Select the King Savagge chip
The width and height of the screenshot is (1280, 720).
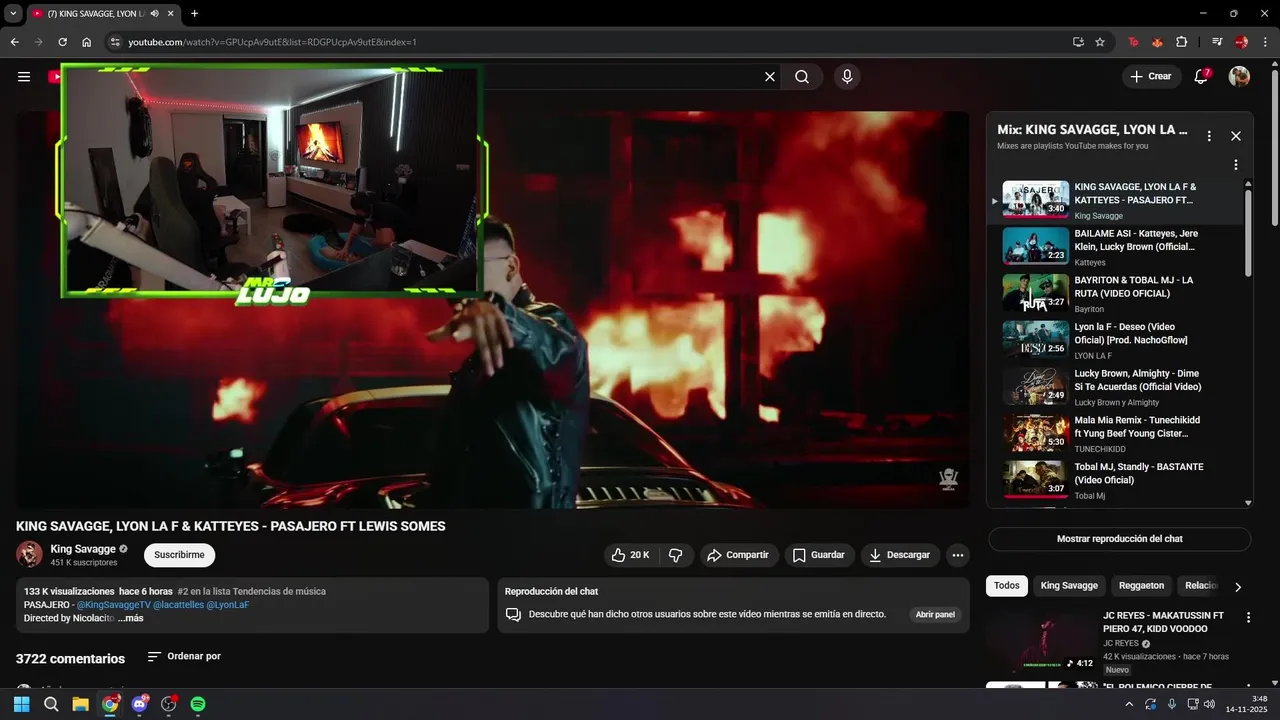(x=1069, y=586)
